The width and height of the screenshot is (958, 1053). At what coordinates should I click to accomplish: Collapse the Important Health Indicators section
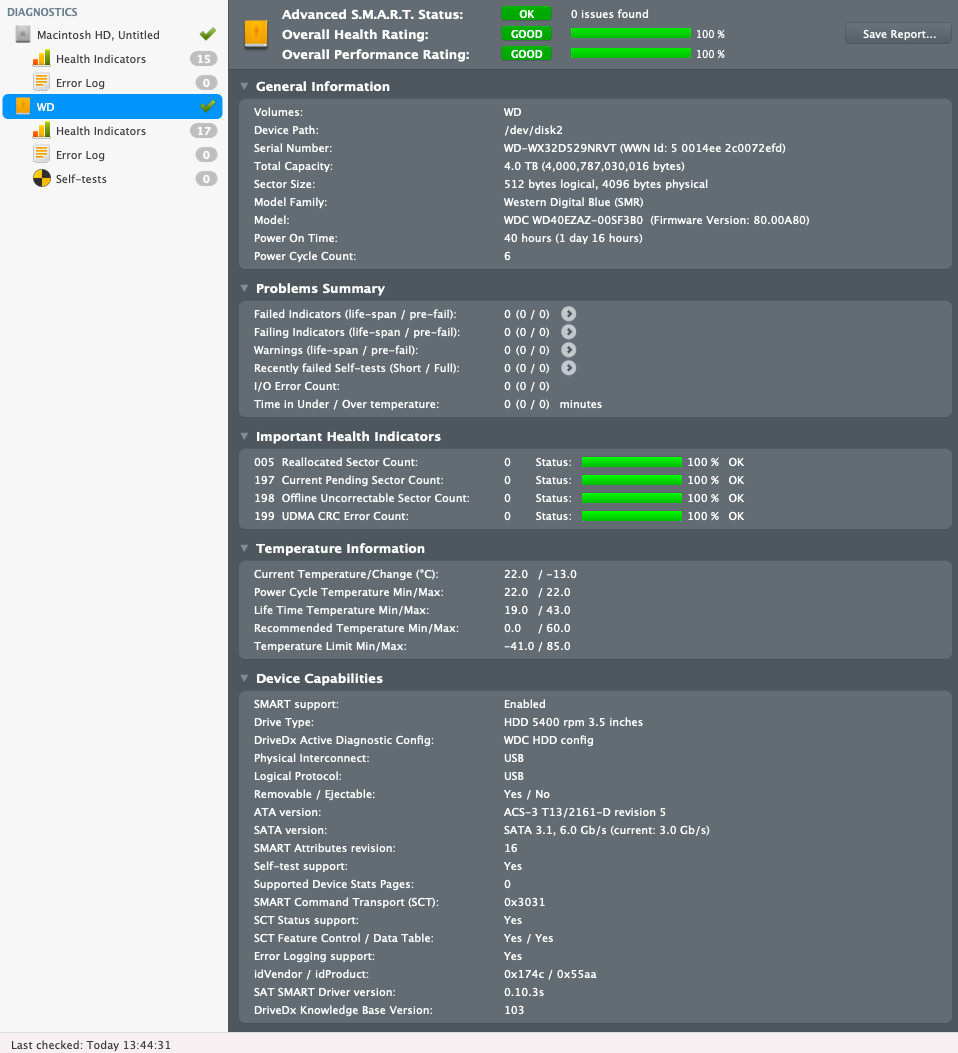click(x=244, y=437)
